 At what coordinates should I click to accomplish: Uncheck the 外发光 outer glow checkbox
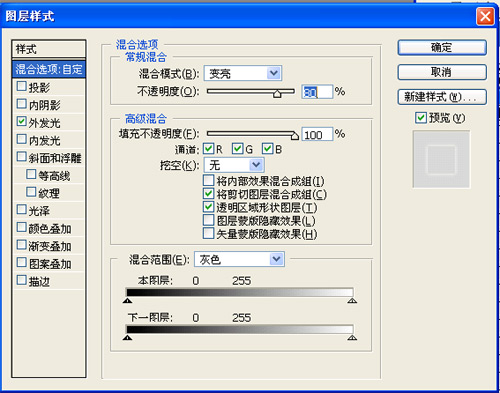[x=22, y=121]
